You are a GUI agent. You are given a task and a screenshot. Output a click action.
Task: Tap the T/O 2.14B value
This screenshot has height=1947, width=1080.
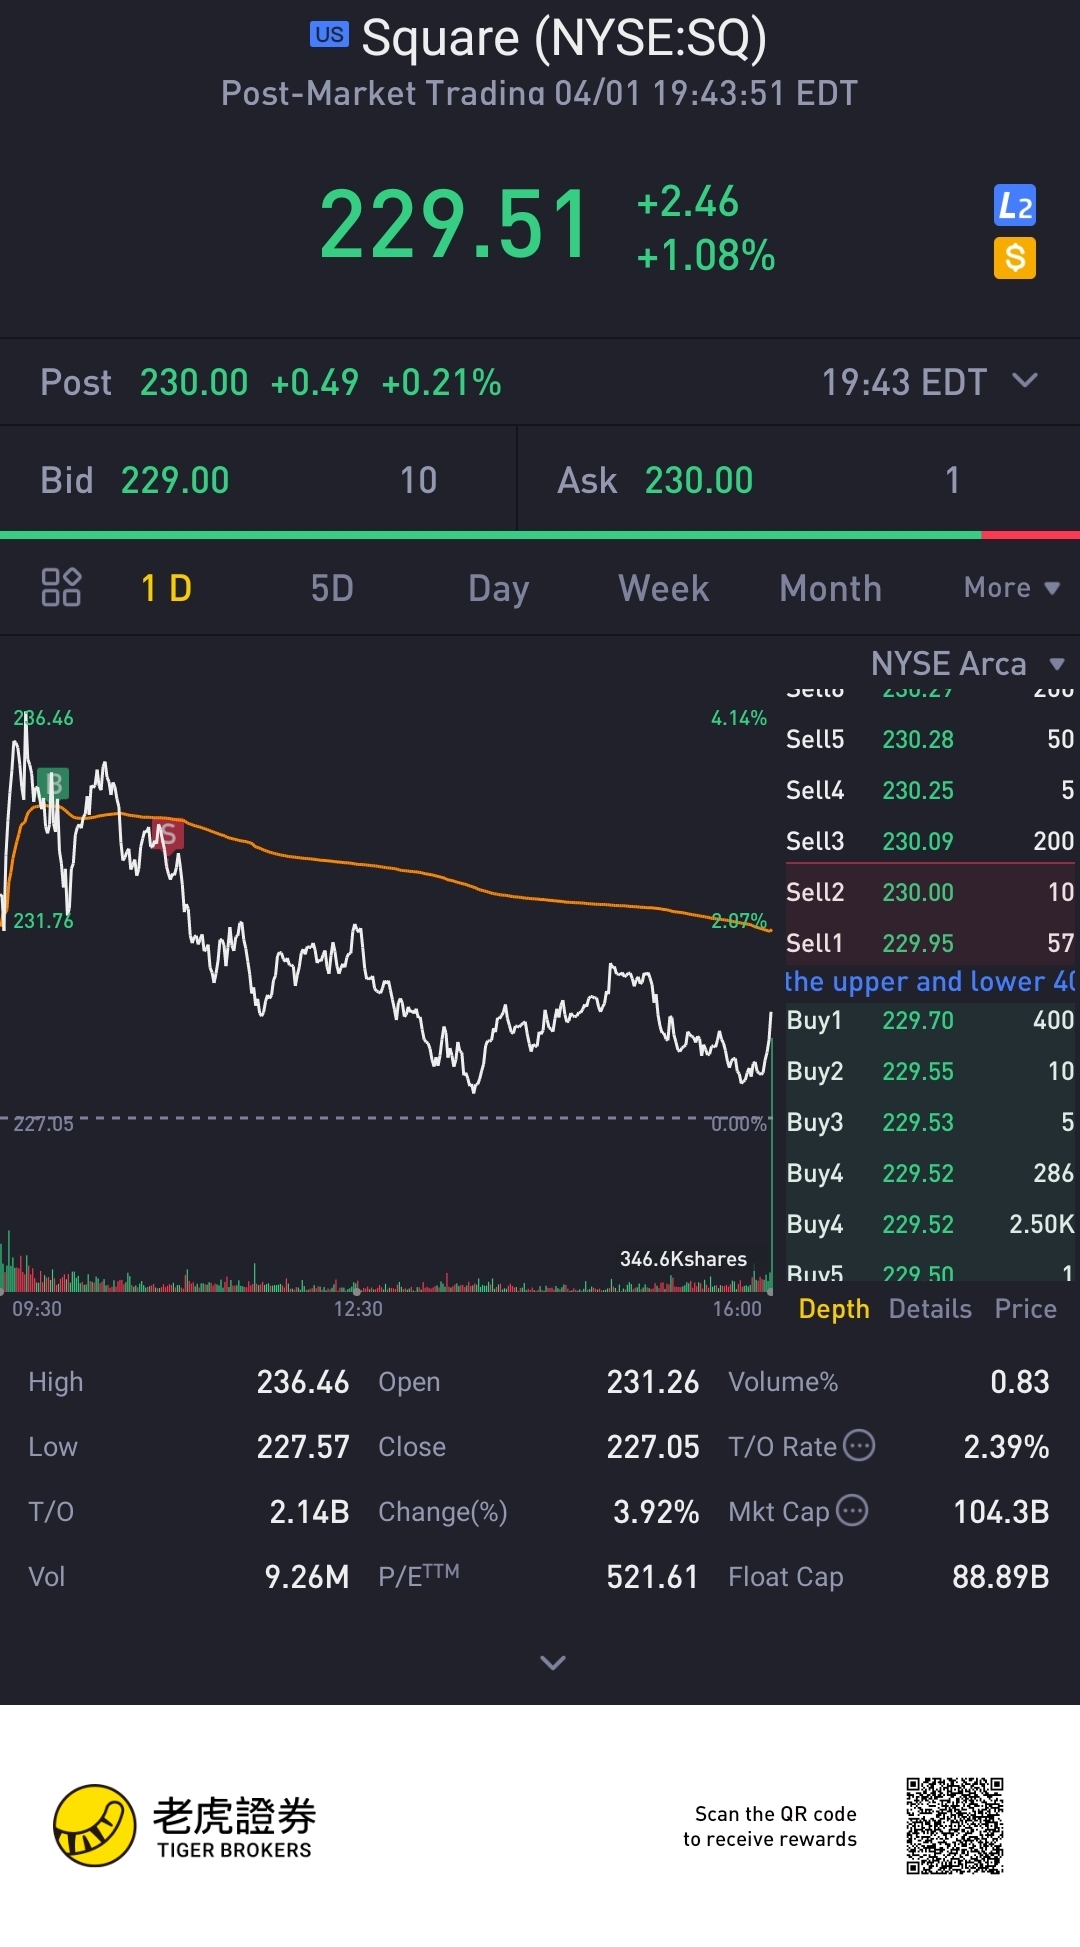tap(309, 1512)
